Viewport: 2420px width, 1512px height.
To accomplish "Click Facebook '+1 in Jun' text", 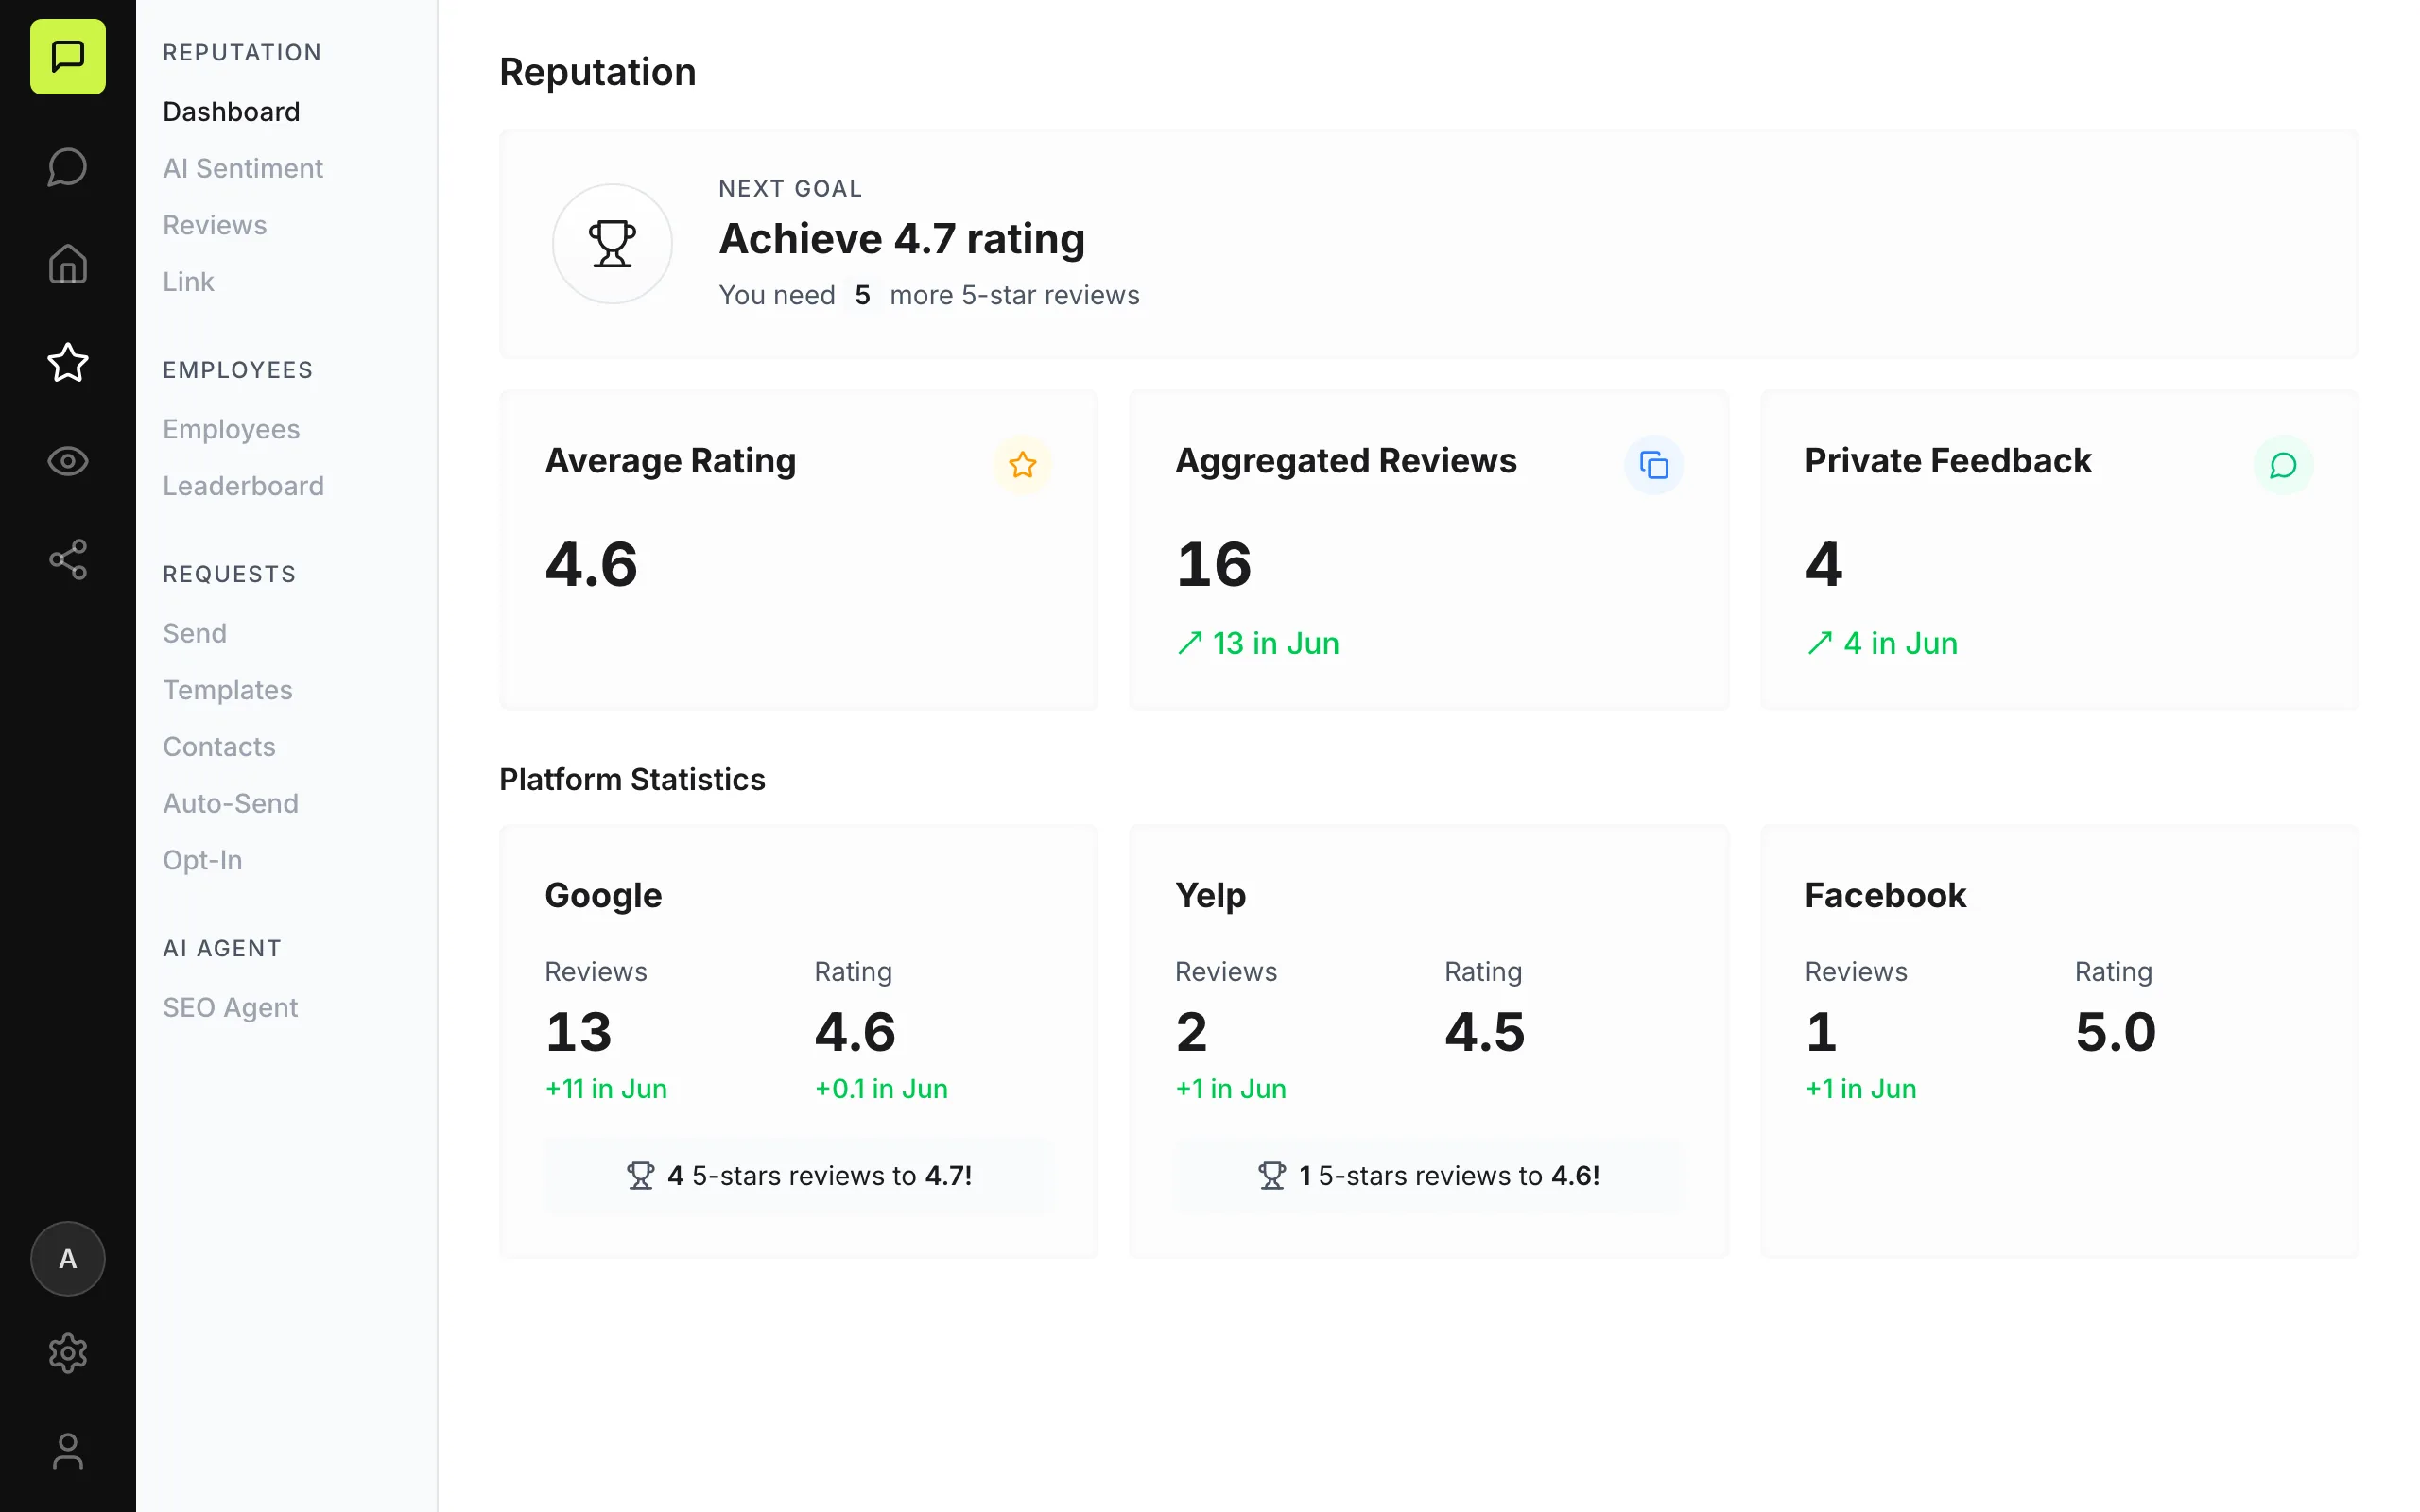I will [x=1861, y=1088].
